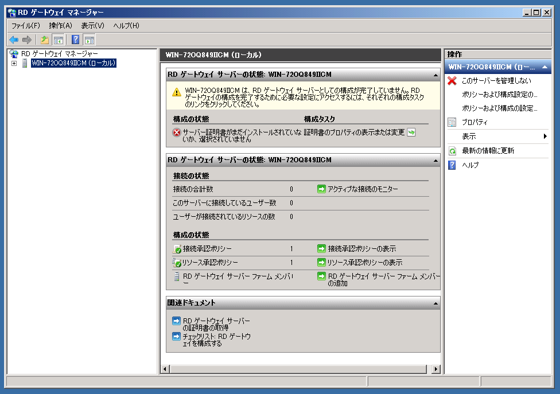Click green arrow icon for アクティブな接続のモニター
Image resolution: width=560 pixels, height=394 pixels.
tap(321, 189)
